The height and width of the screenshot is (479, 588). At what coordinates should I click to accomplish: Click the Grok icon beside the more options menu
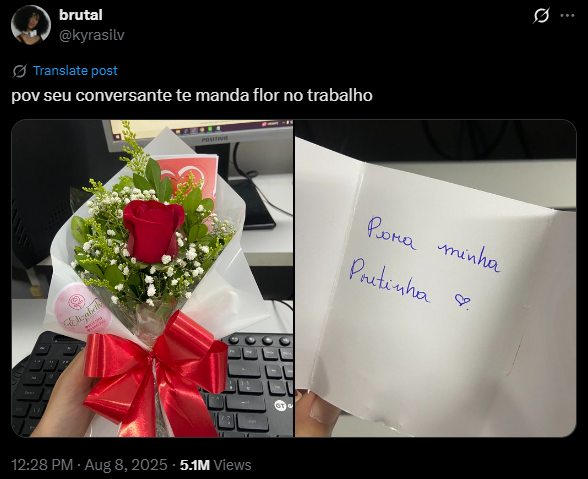[x=541, y=16]
